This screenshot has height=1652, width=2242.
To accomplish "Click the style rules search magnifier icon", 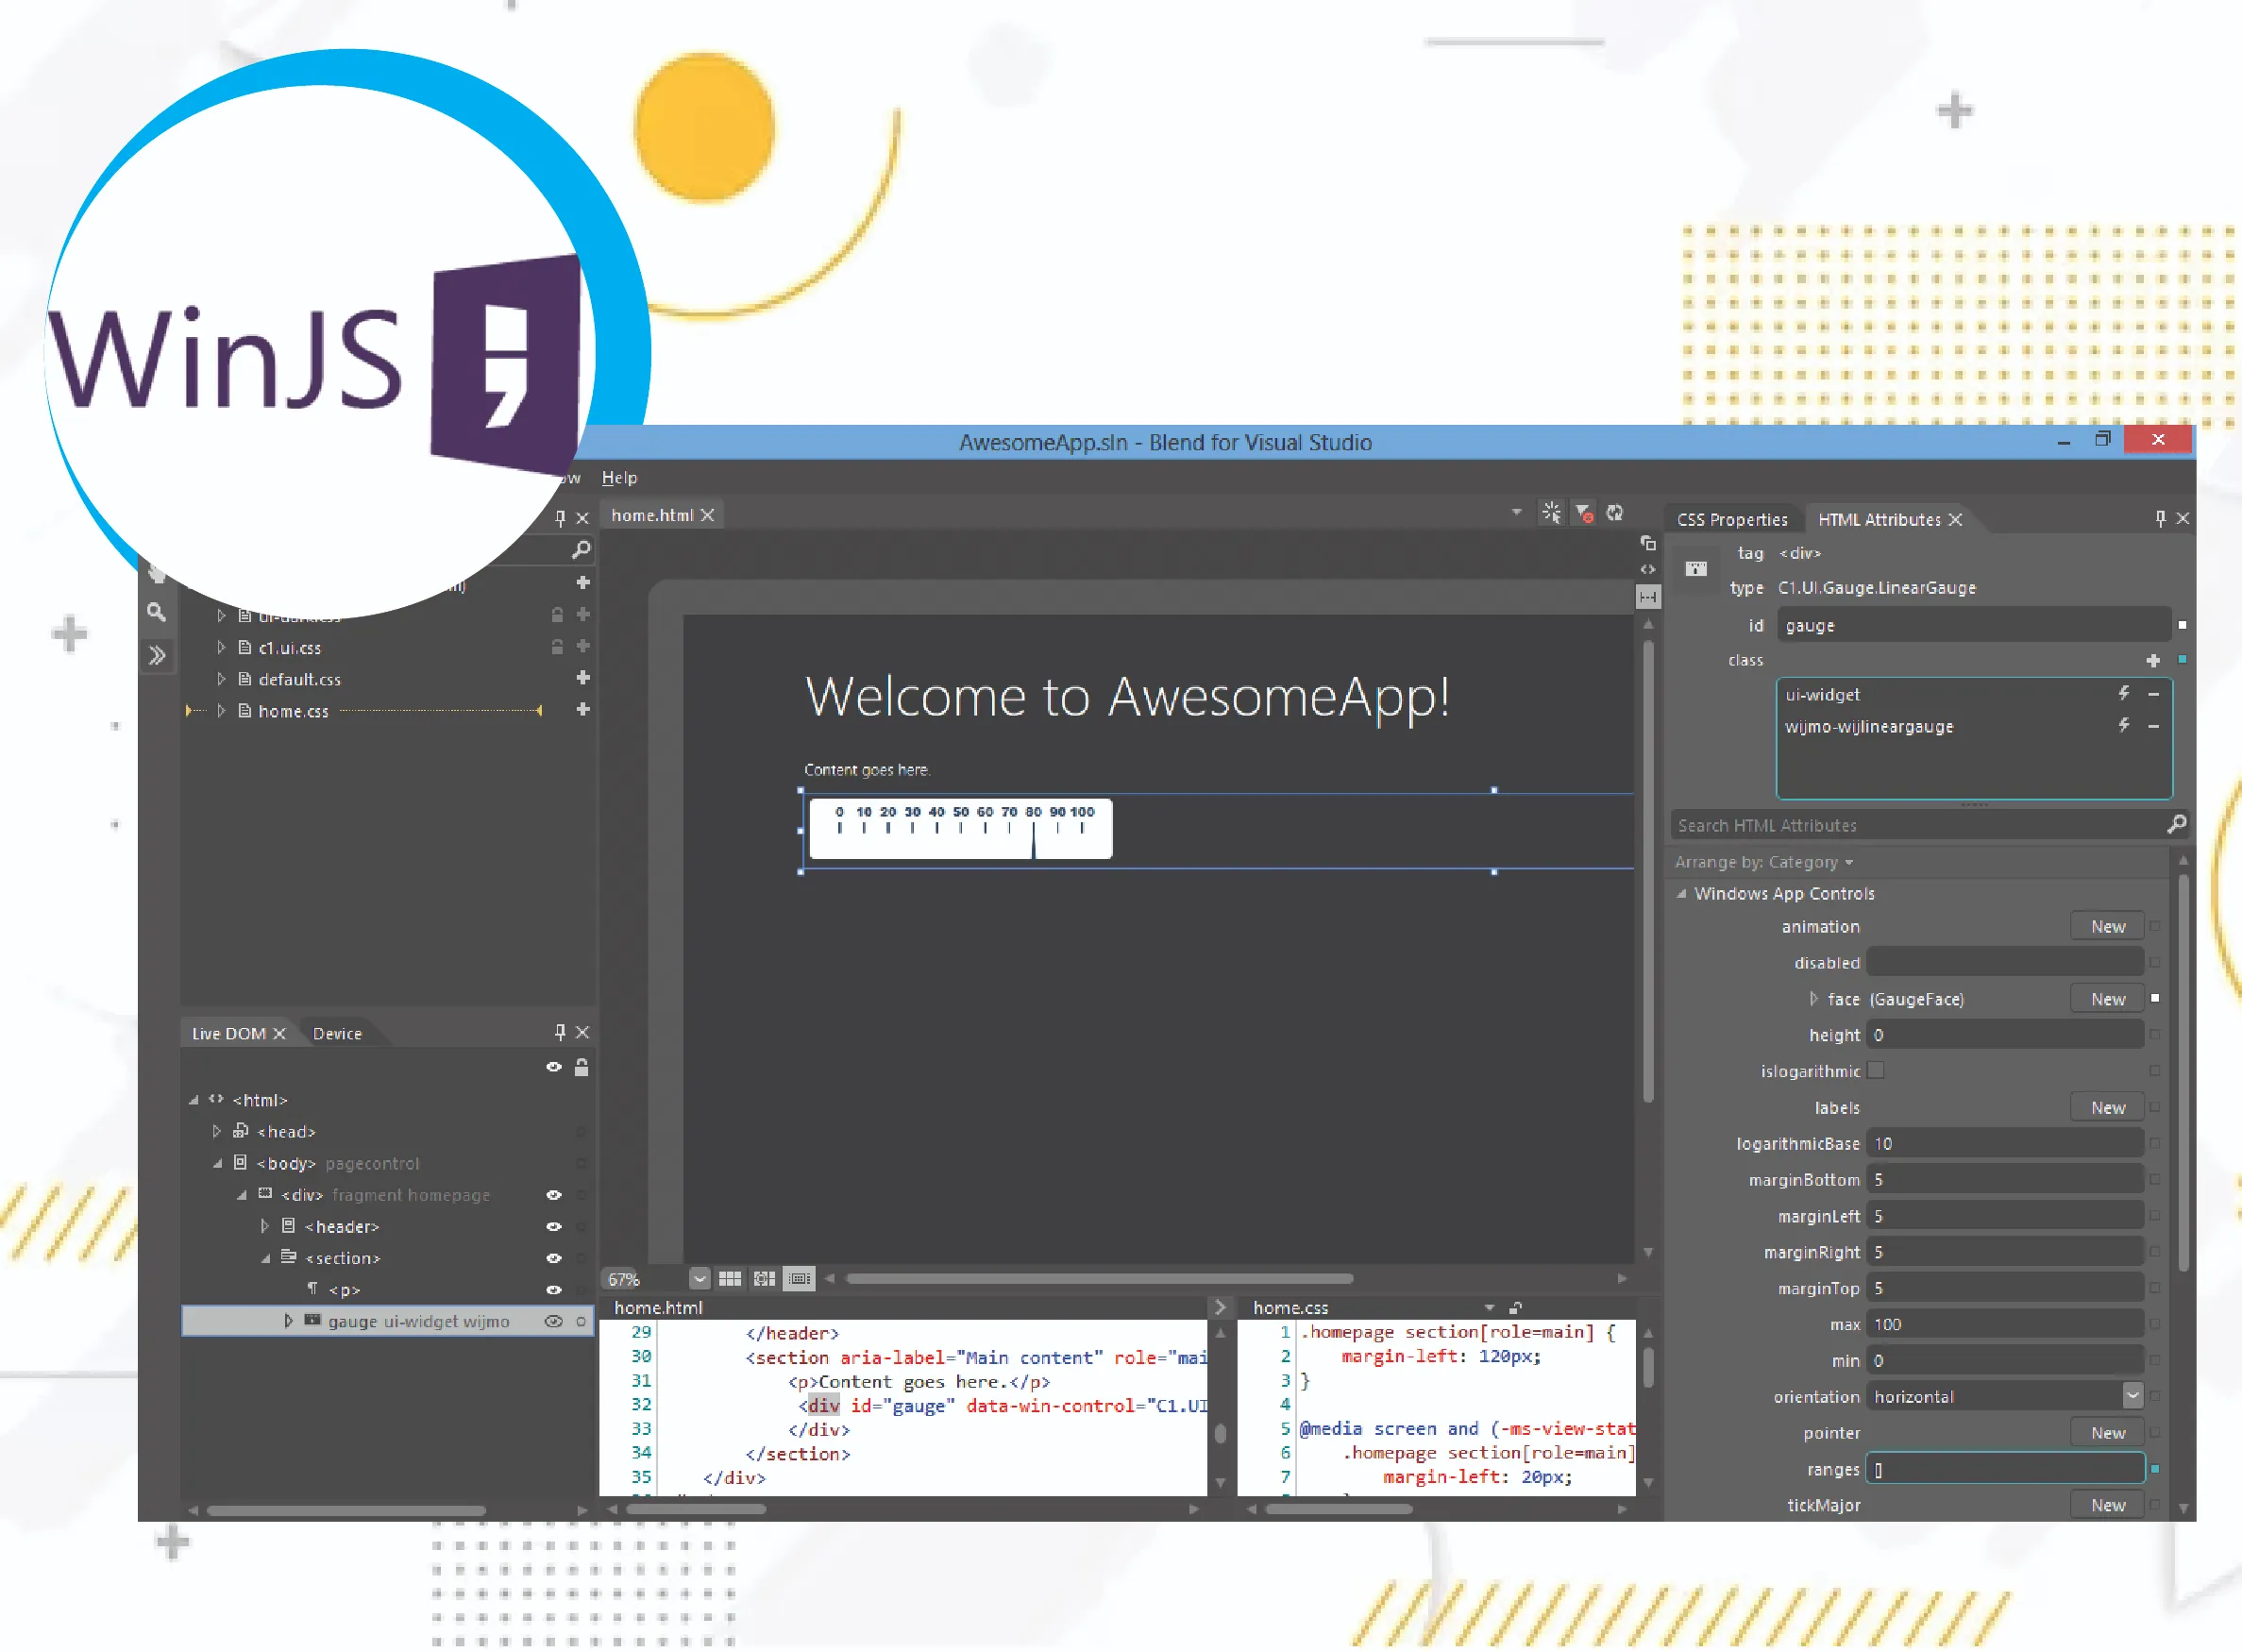I will (x=581, y=550).
